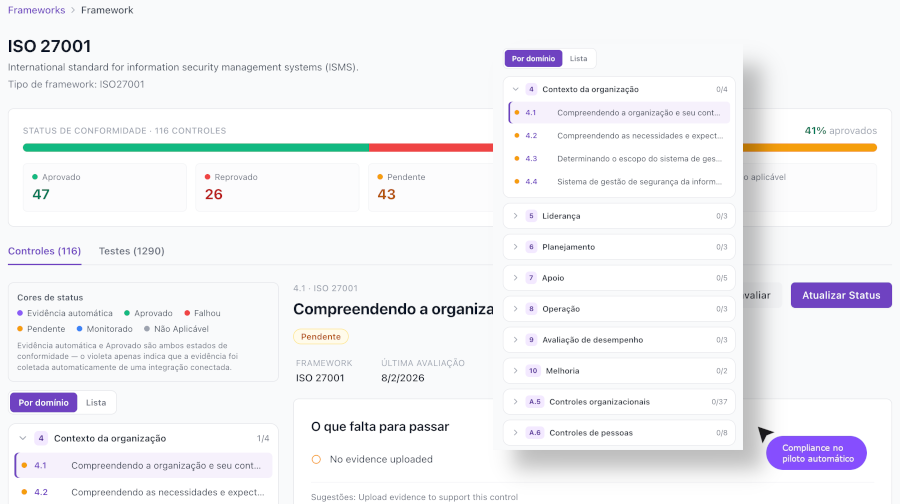Open control 4.4 Sistema de gestão
Screen dimensions: 900x504
pyautogui.click(x=619, y=181)
